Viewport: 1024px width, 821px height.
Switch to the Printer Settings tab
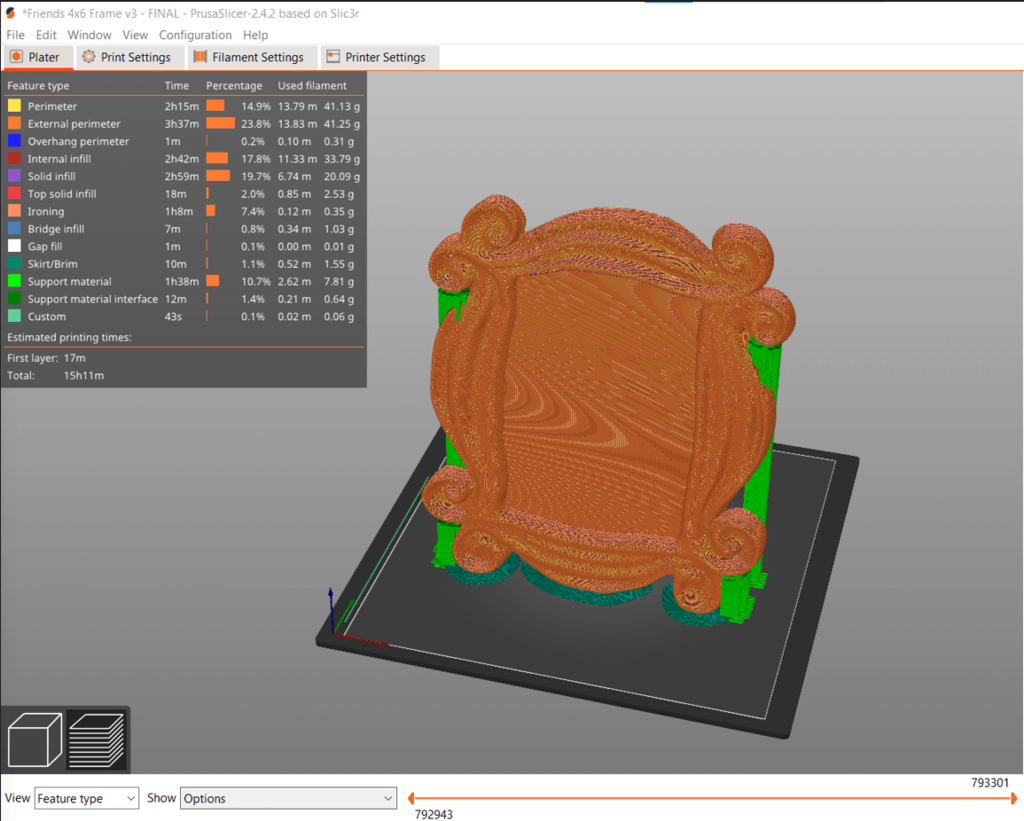coord(380,57)
